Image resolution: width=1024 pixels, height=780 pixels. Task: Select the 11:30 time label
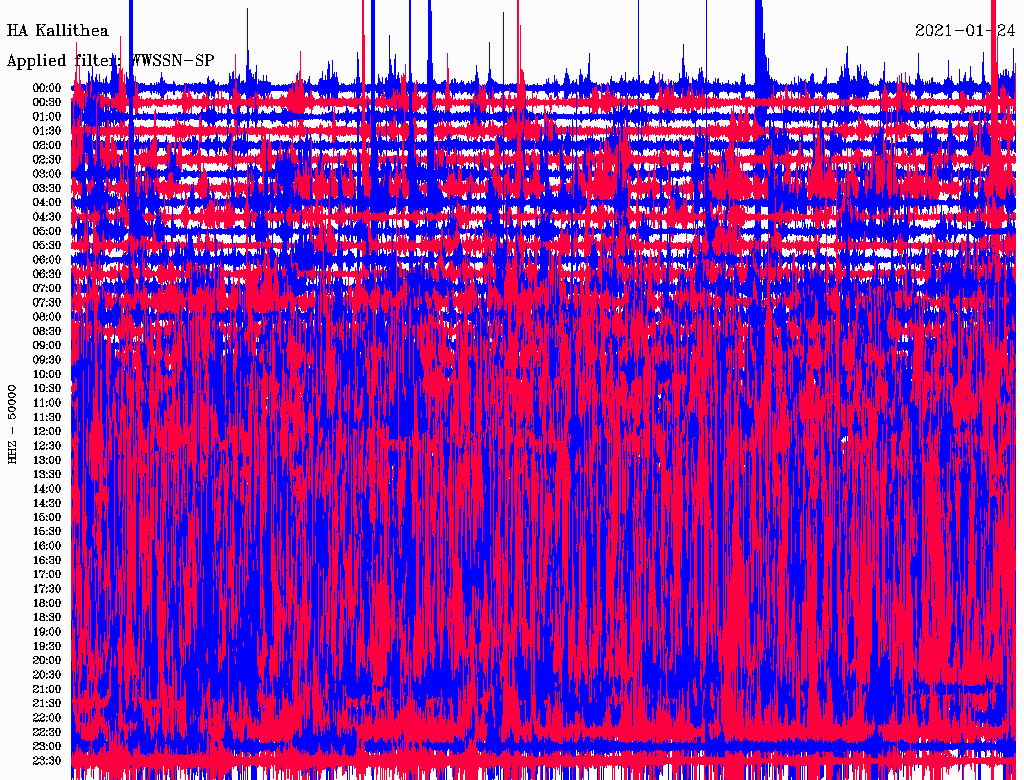click(47, 417)
